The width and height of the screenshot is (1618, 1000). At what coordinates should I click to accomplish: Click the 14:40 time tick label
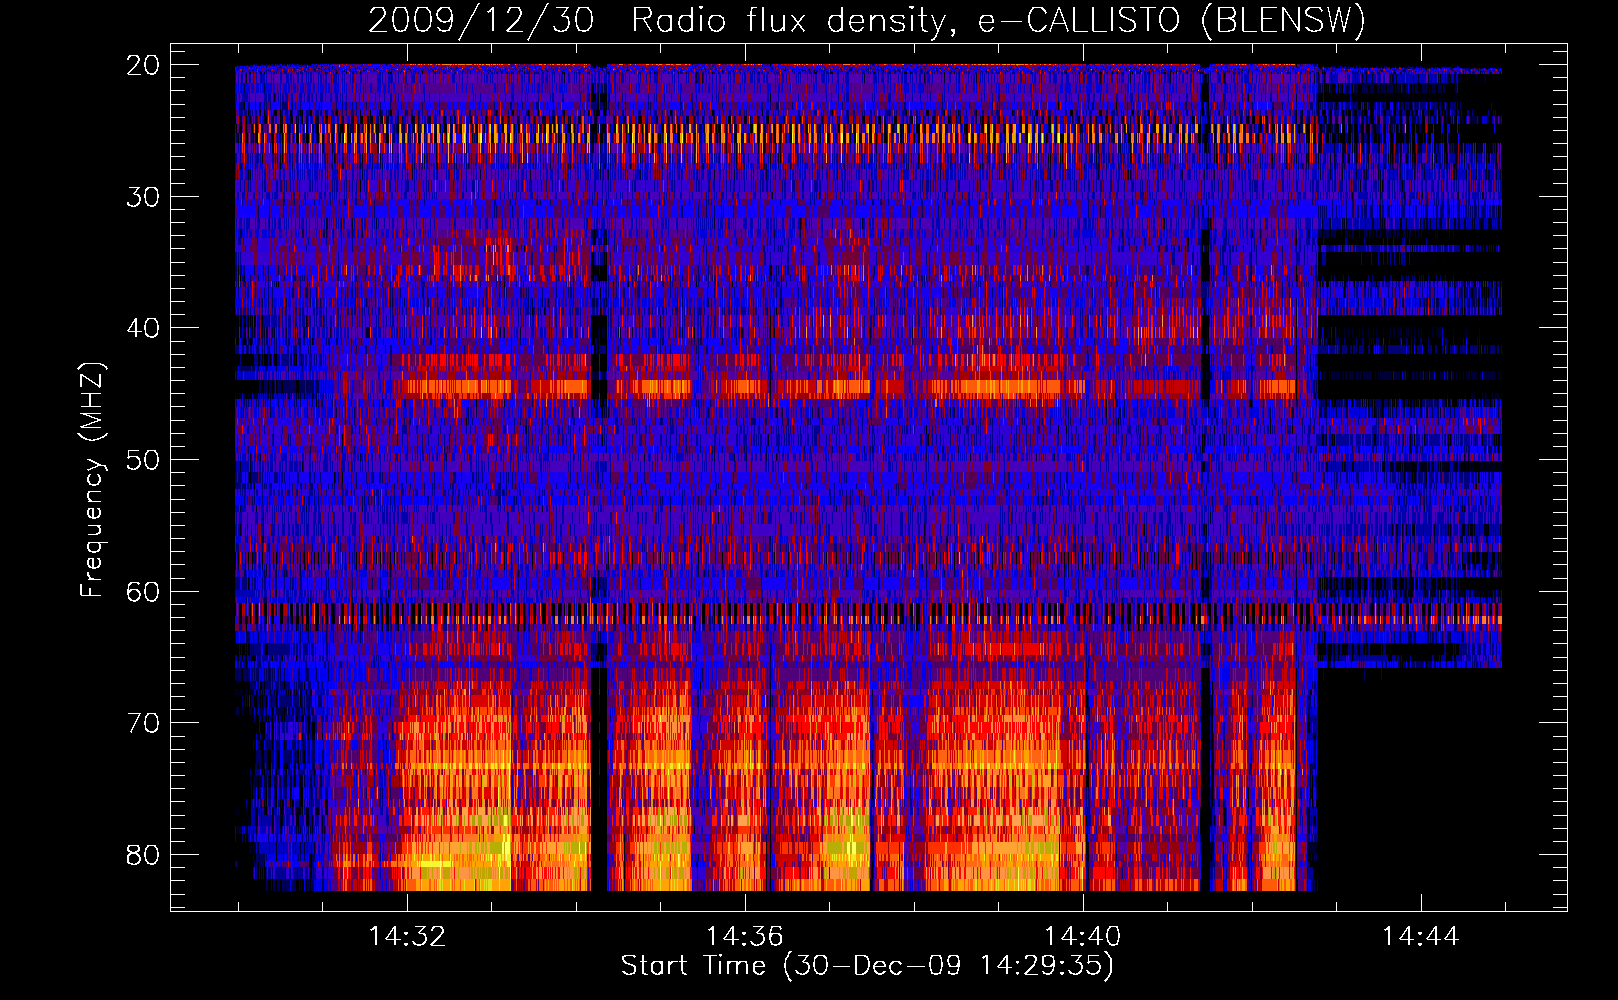pyautogui.click(x=1082, y=937)
